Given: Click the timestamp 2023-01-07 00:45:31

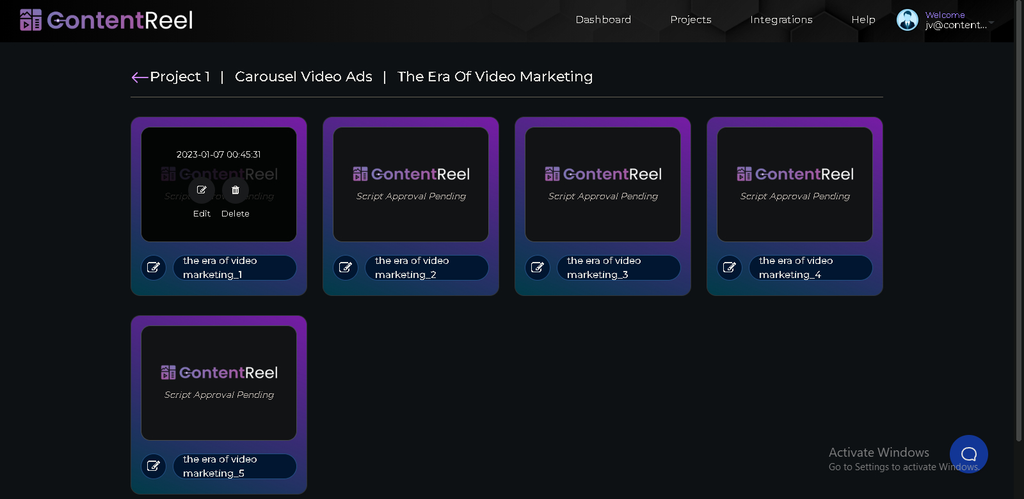Looking at the screenshot, I should point(219,155).
